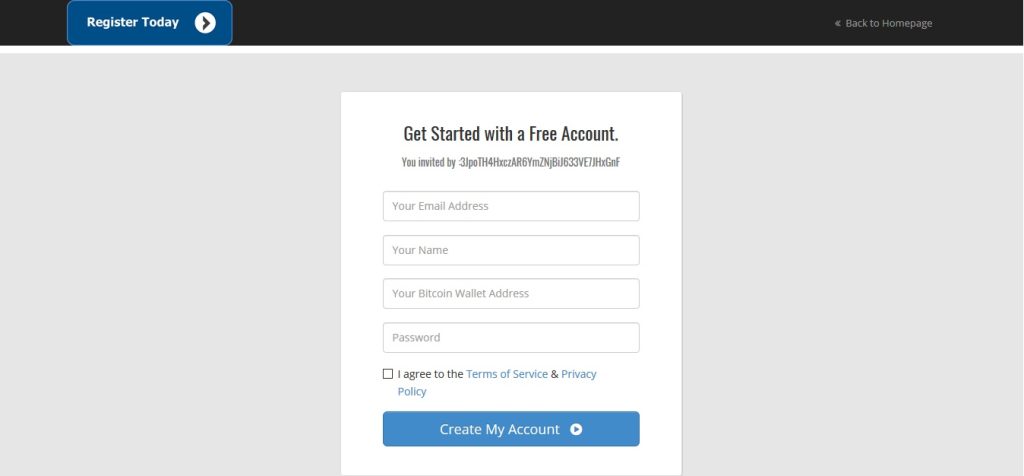Click into the Password field
This screenshot has width=1024, height=476.
[x=511, y=338]
